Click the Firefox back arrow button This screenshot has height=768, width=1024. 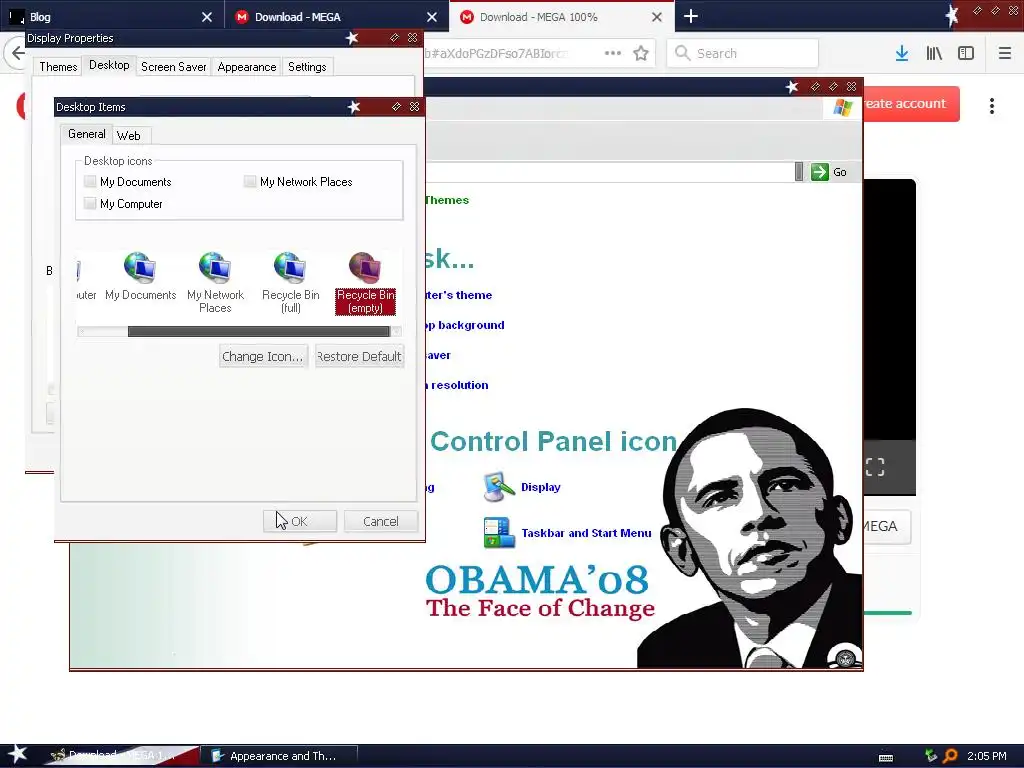click(17, 54)
